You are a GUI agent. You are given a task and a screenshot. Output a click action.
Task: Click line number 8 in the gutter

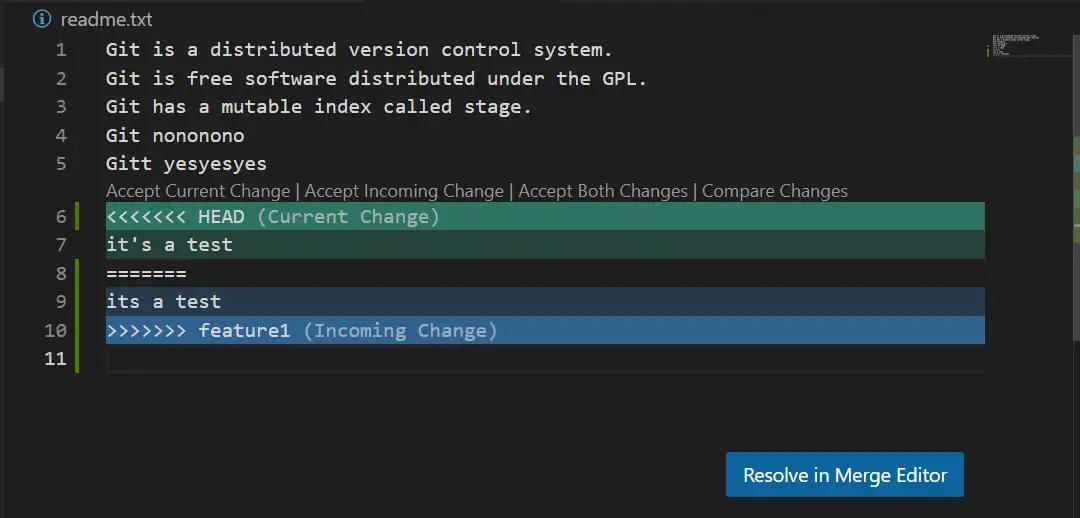(61, 273)
